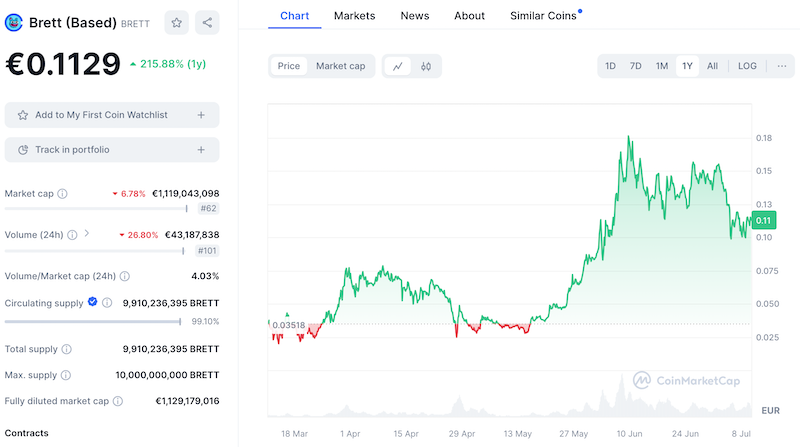Click the Brett coin logo icon

[x=14, y=22]
